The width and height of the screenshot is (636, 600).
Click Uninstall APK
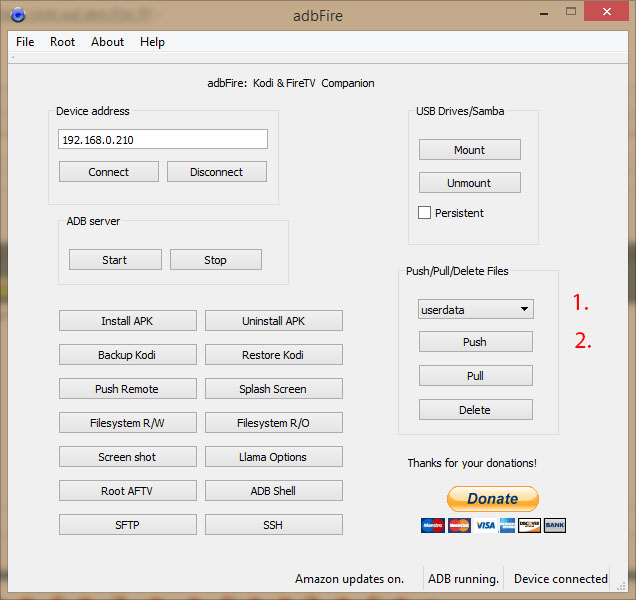click(x=274, y=321)
